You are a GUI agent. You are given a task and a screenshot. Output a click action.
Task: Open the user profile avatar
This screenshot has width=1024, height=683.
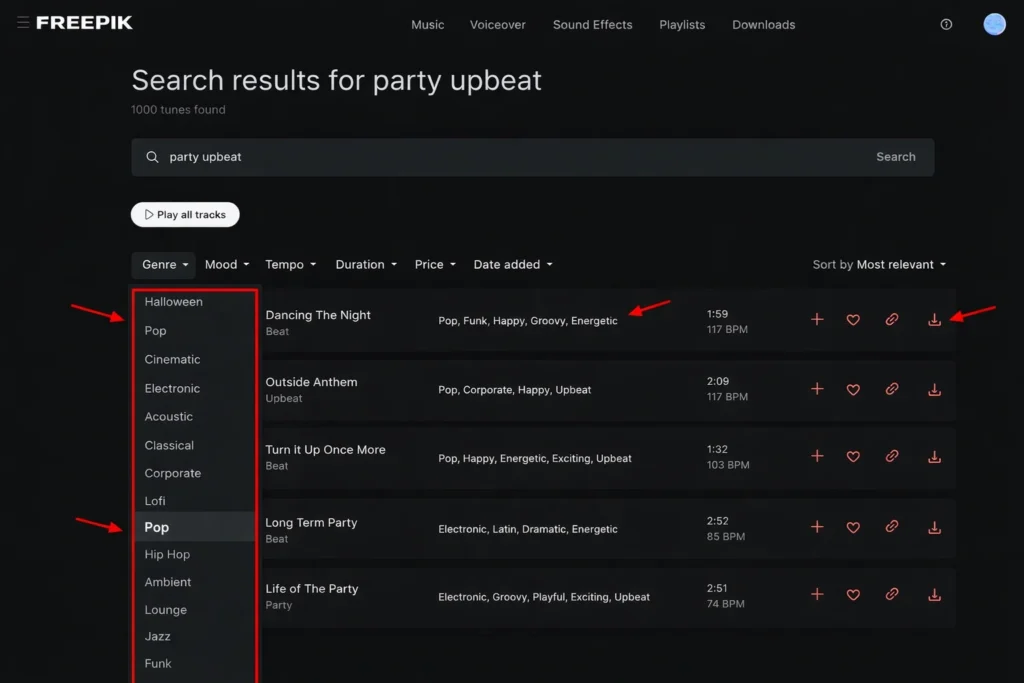pos(994,25)
